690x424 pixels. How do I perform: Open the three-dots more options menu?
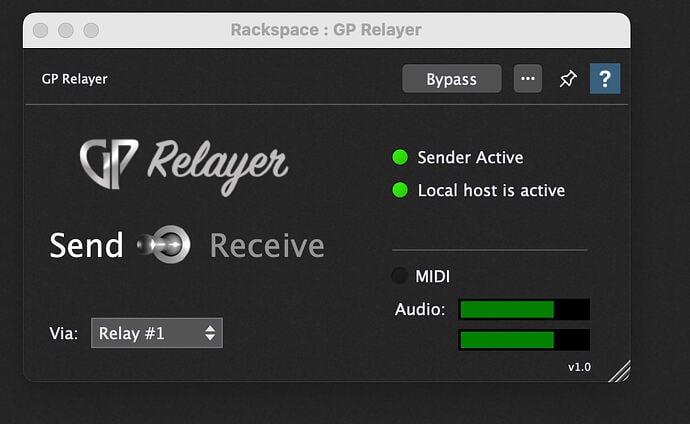pos(528,79)
